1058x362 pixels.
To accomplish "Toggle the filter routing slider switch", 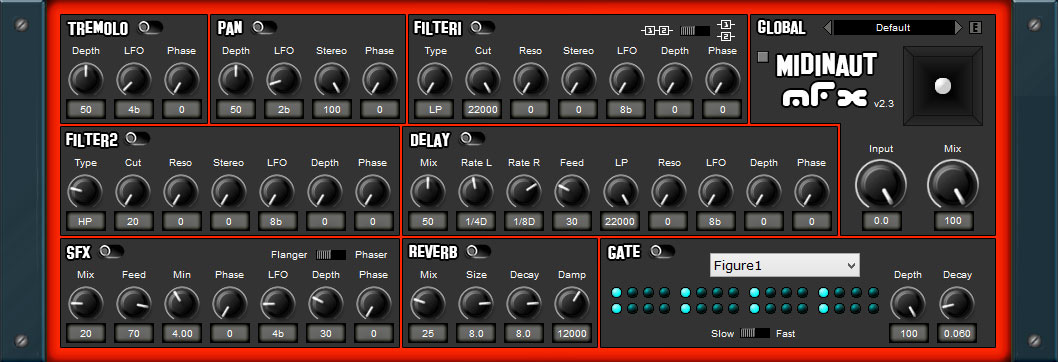I will click(x=694, y=30).
